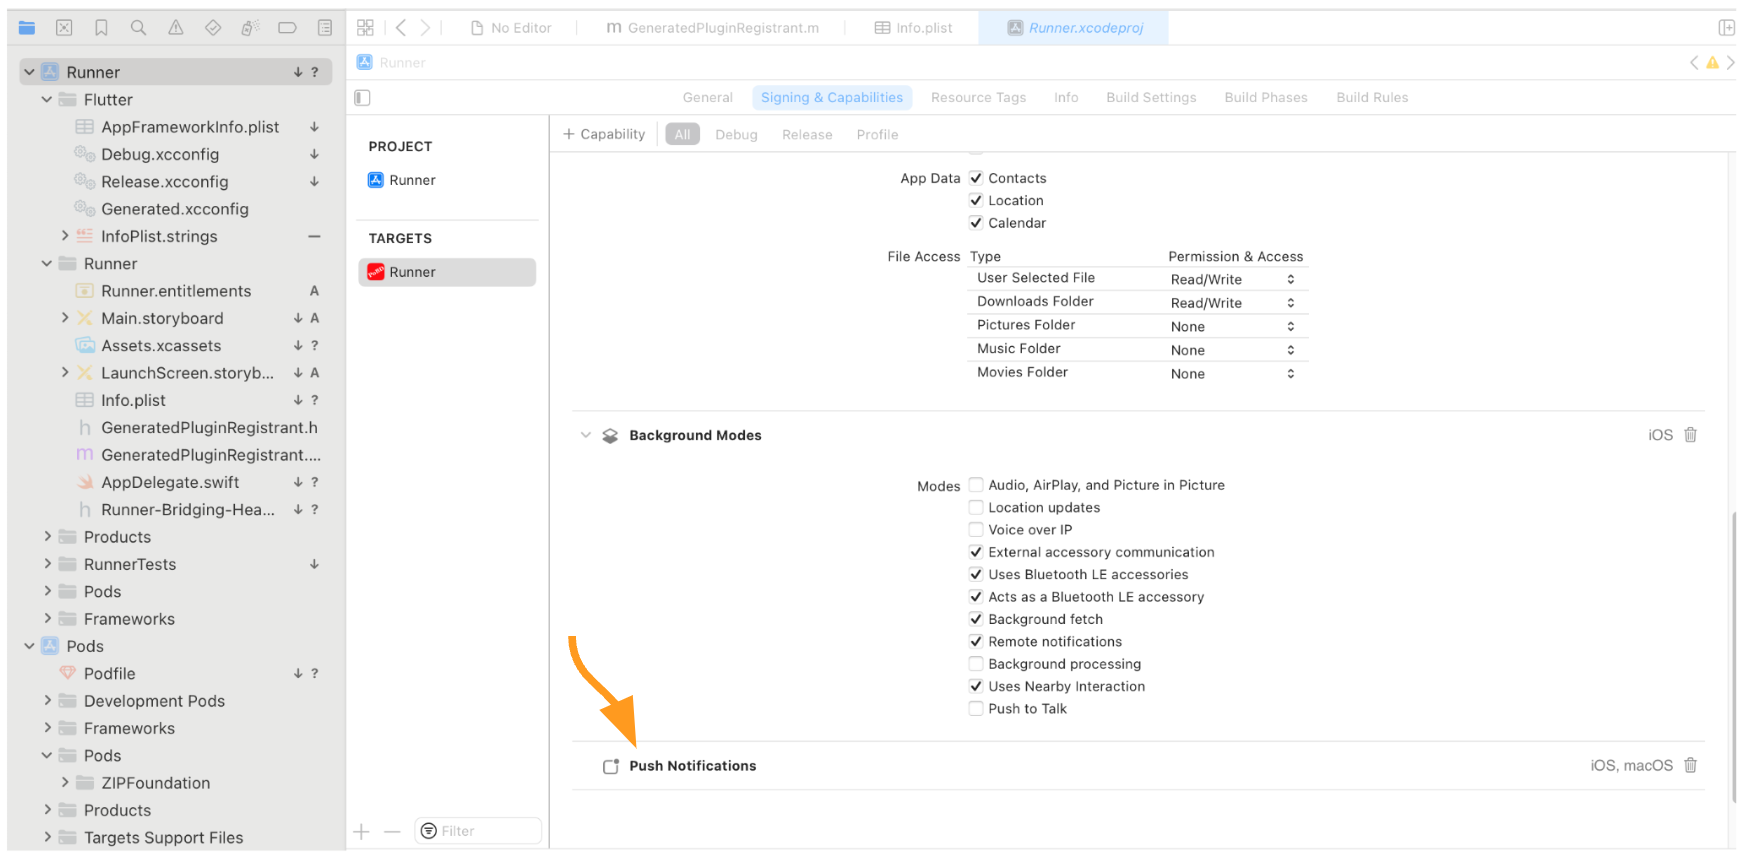
Task: Open the GeneratedPluginRegistrant.m editor tab
Action: pos(712,28)
